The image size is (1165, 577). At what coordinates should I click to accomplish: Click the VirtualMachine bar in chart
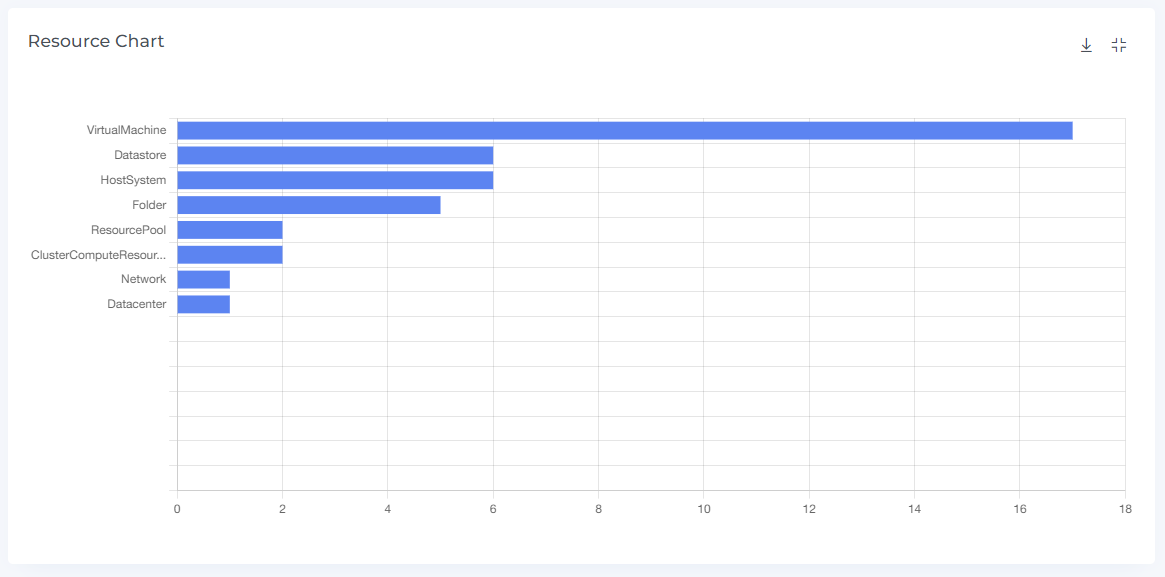pyautogui.click(x=624, y=131)
